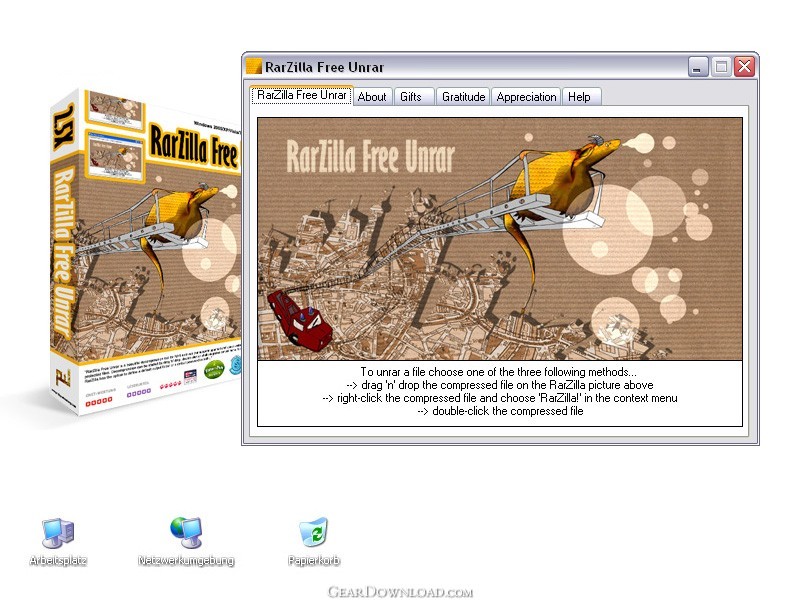Minimize the RarZilla Free Unrar window
Viewport: 800px width, 600px height.
pyautogui.click(x=698, y=67)
